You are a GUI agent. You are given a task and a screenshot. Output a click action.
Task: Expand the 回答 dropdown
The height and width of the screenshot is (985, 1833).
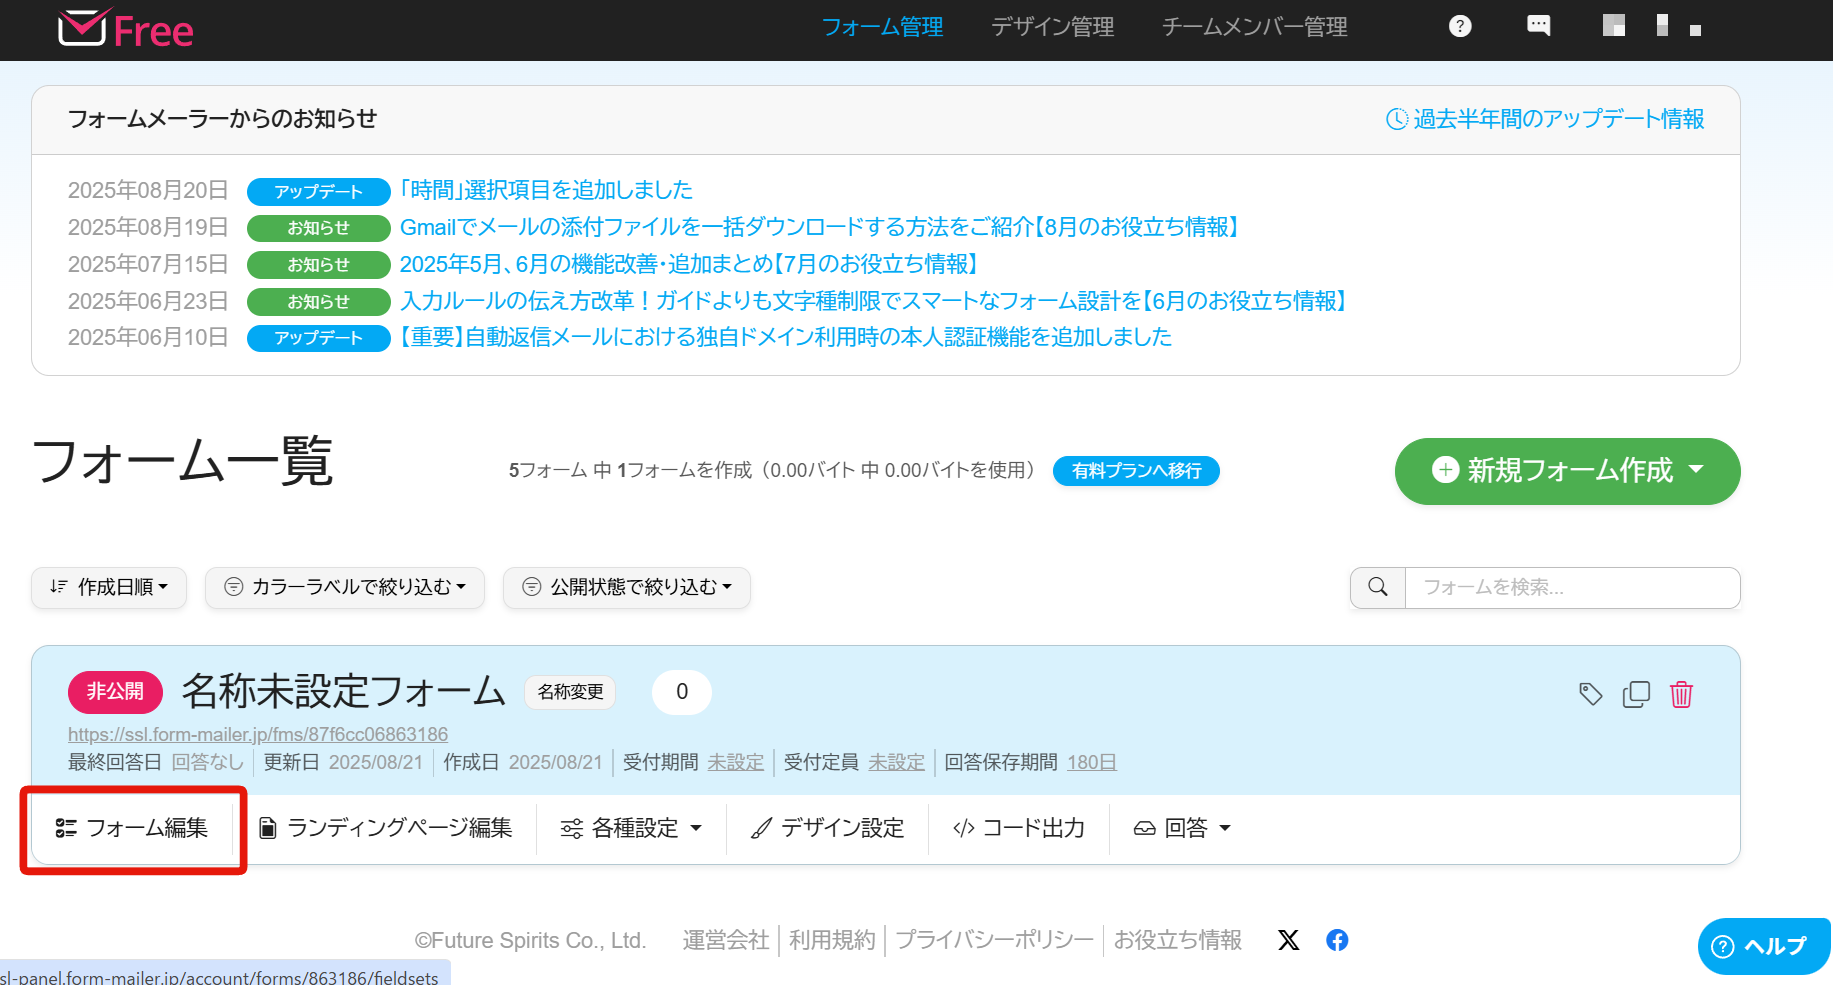[1182, 828]
